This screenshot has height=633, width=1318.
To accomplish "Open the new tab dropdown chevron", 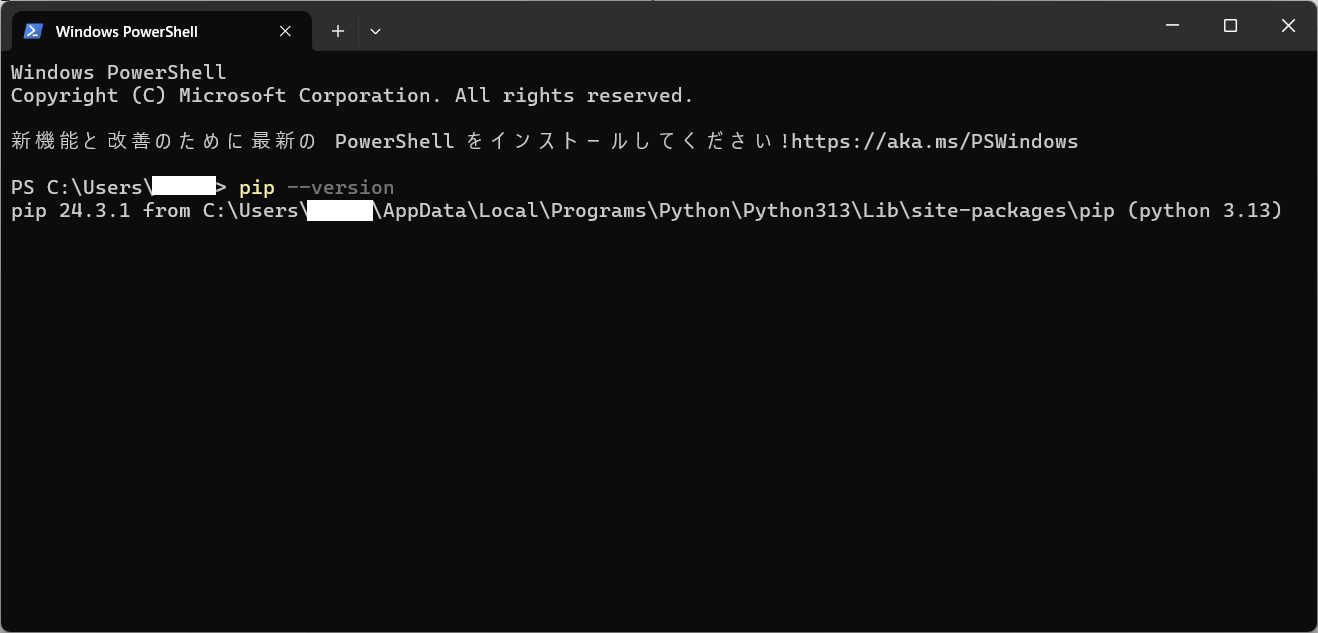I will pyautogui.click(x=375, y=31).
